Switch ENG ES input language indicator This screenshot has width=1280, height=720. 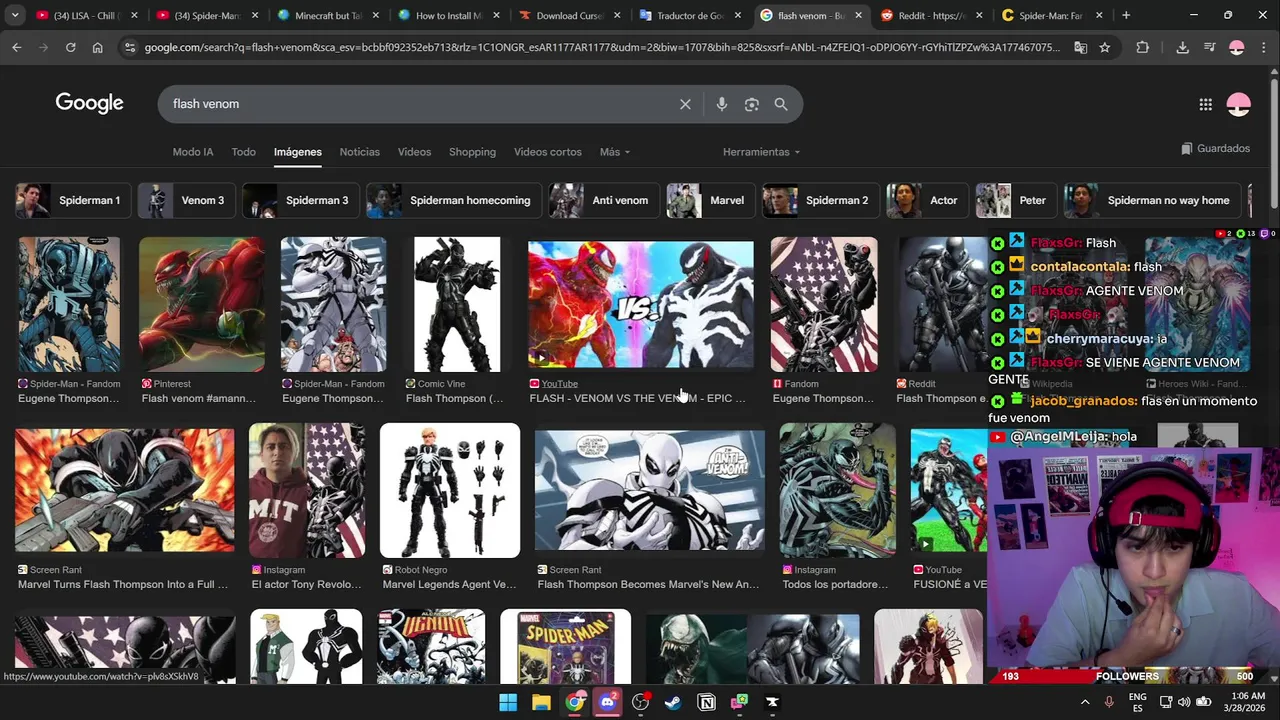click(x=1138, y=702)
